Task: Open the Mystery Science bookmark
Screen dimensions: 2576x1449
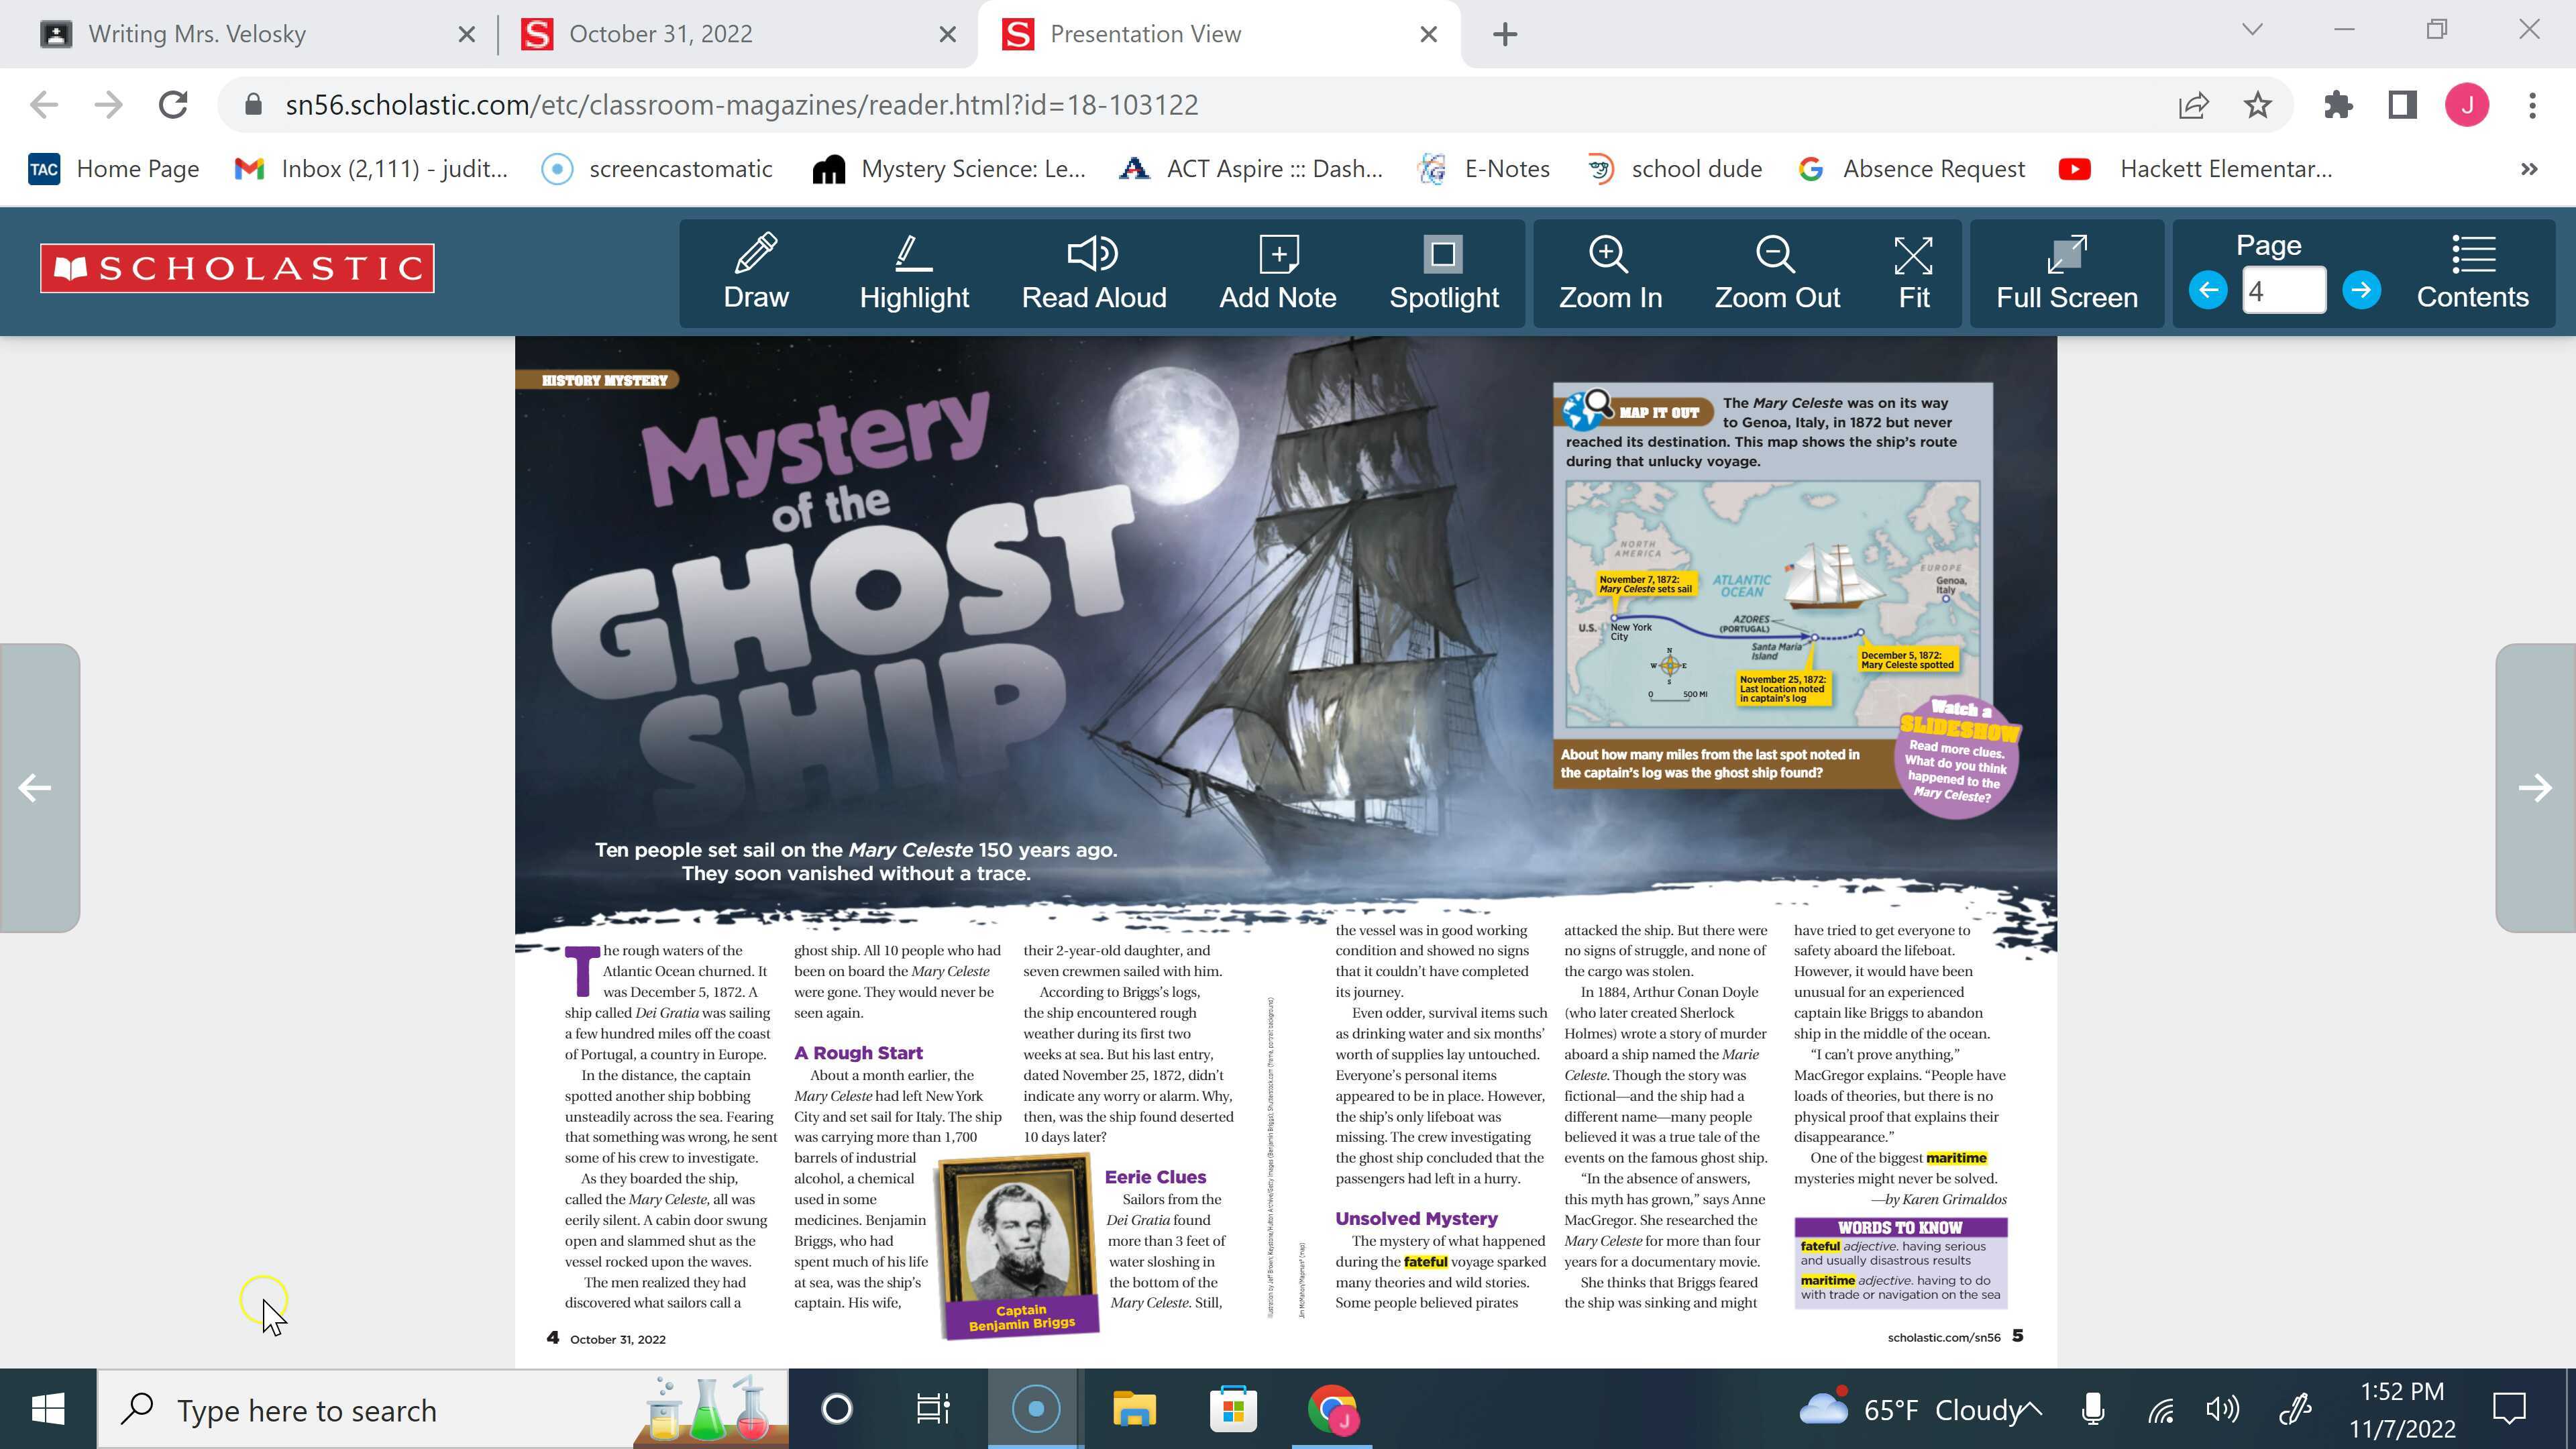Action: pos(950,168)
